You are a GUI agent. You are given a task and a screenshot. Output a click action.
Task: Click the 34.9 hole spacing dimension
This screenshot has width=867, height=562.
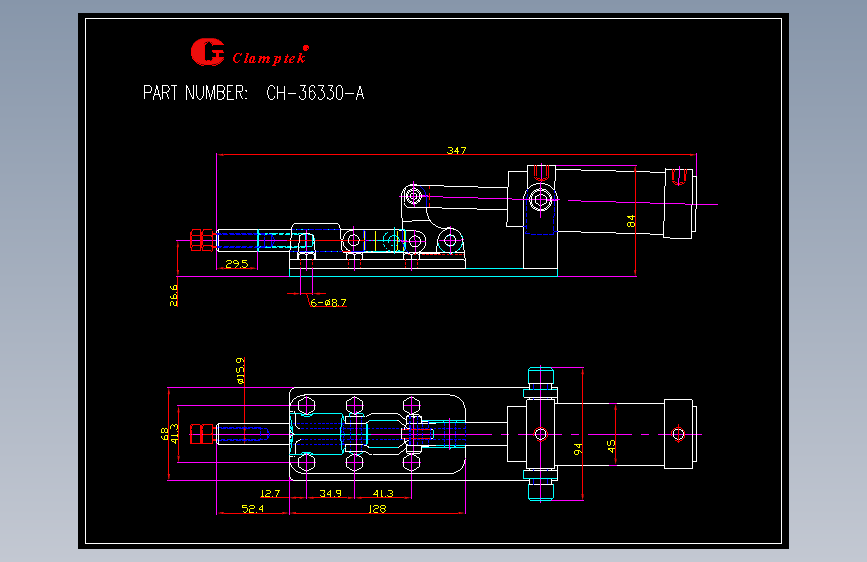pyautogui.click(x=331, y=493)
